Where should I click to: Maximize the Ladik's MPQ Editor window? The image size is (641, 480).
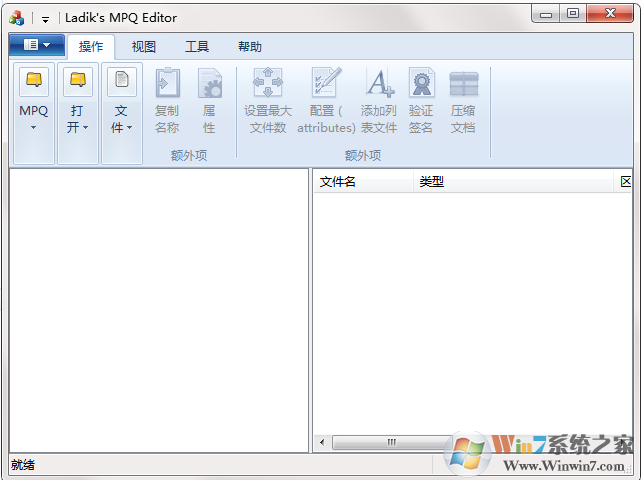(573, 14)
